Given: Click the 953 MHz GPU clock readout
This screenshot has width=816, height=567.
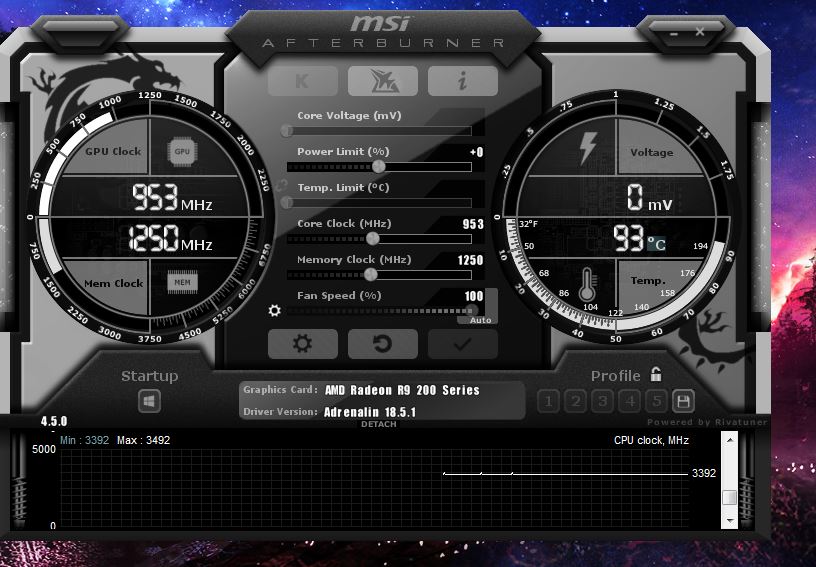Looking at the screenshot, I should coord(172,198).
